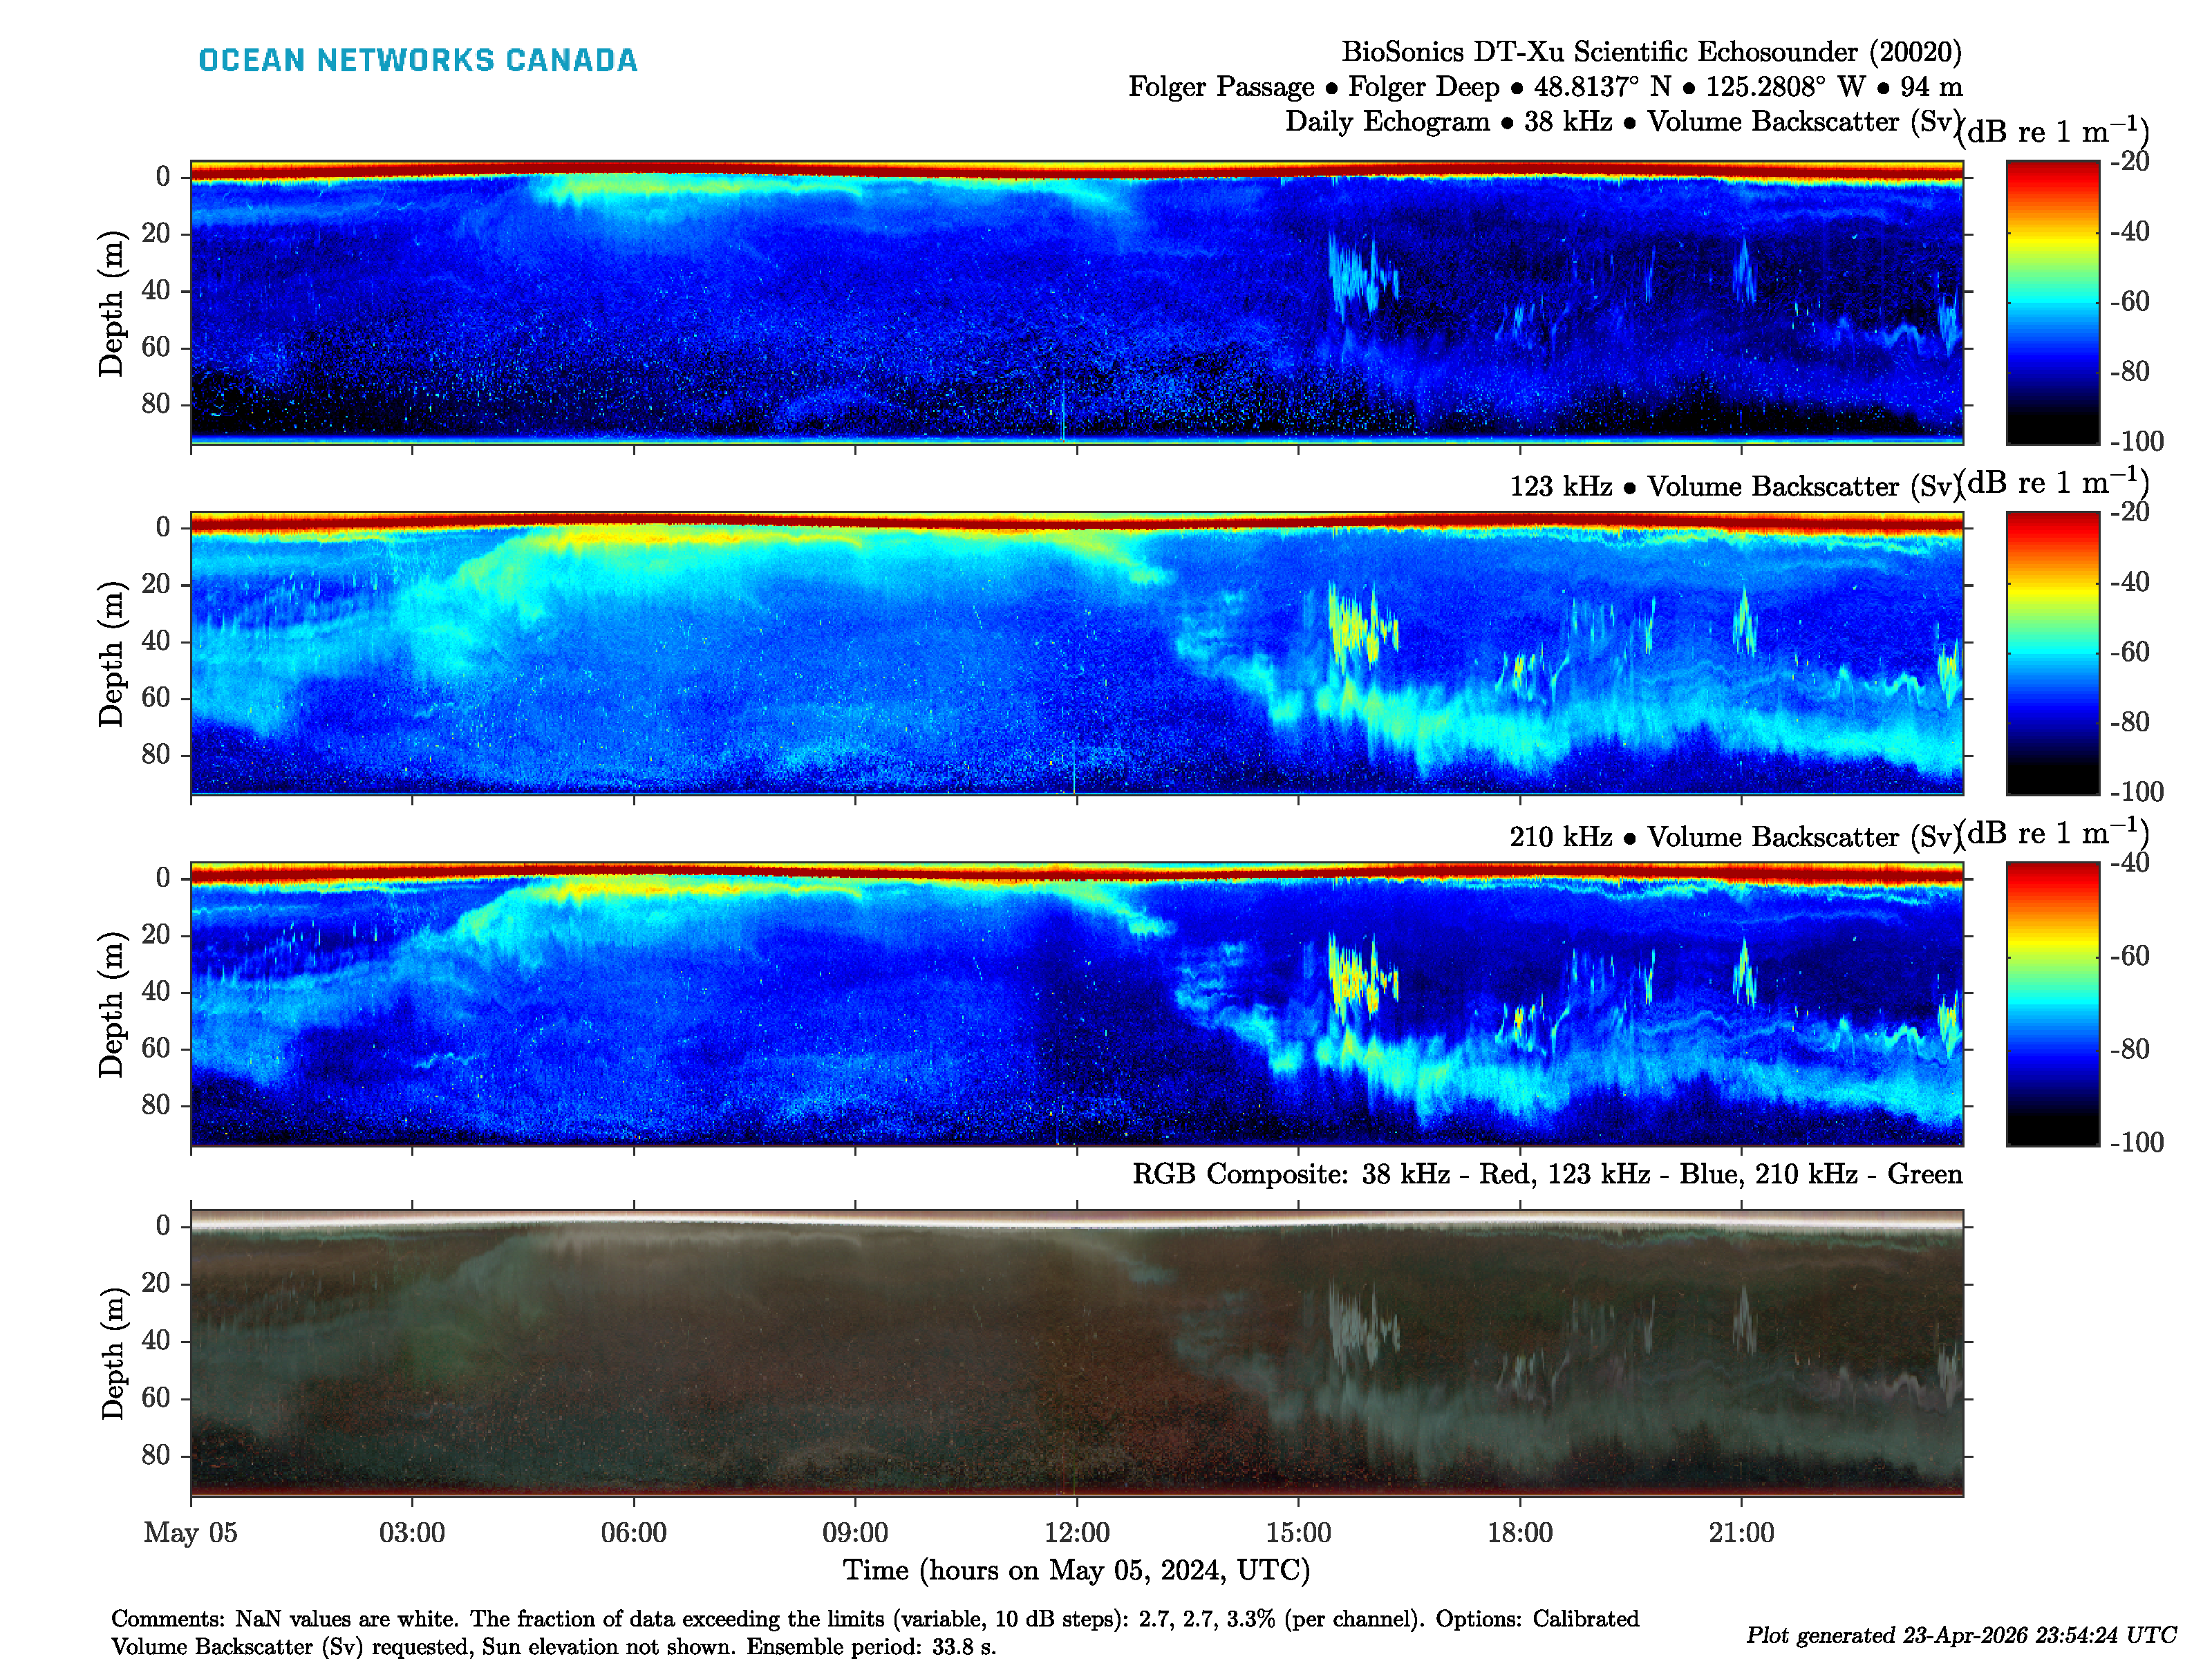Screen dimensions: 2212x1659
Task: Click the Plot generated timestamp text
Action: coord(1960,1635)
